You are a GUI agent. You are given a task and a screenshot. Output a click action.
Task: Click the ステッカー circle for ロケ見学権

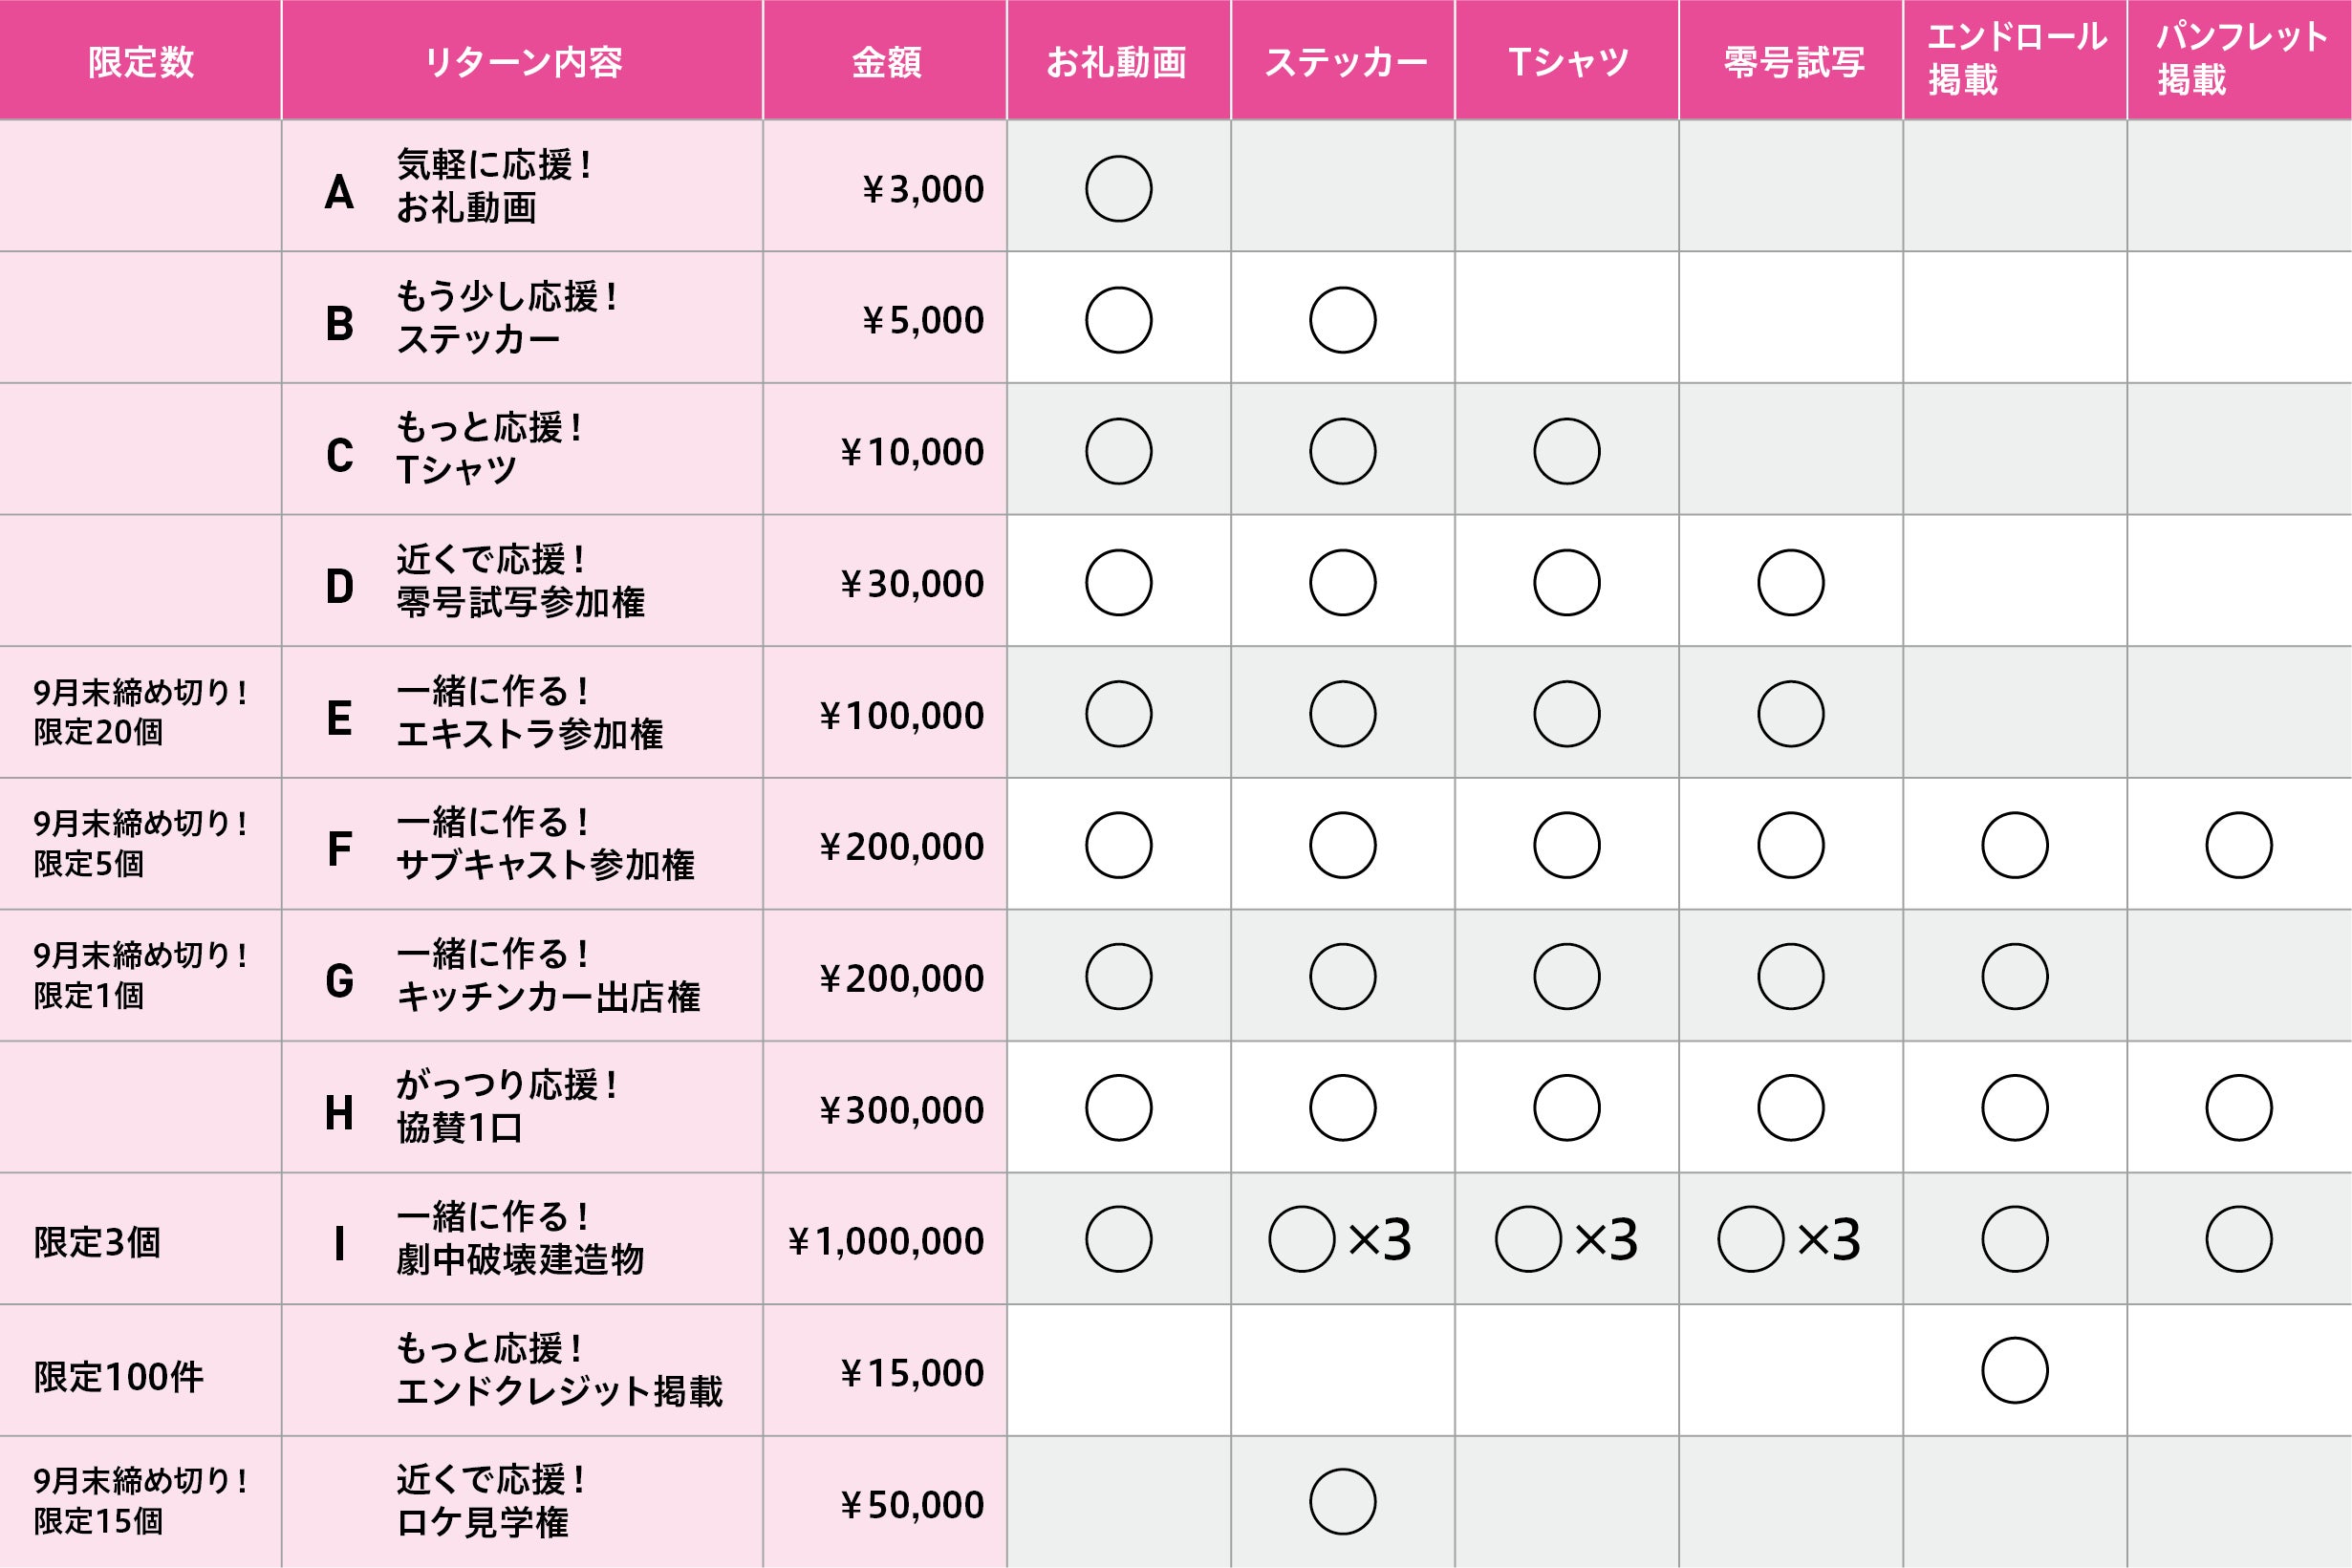(x=1342, y=1501)
